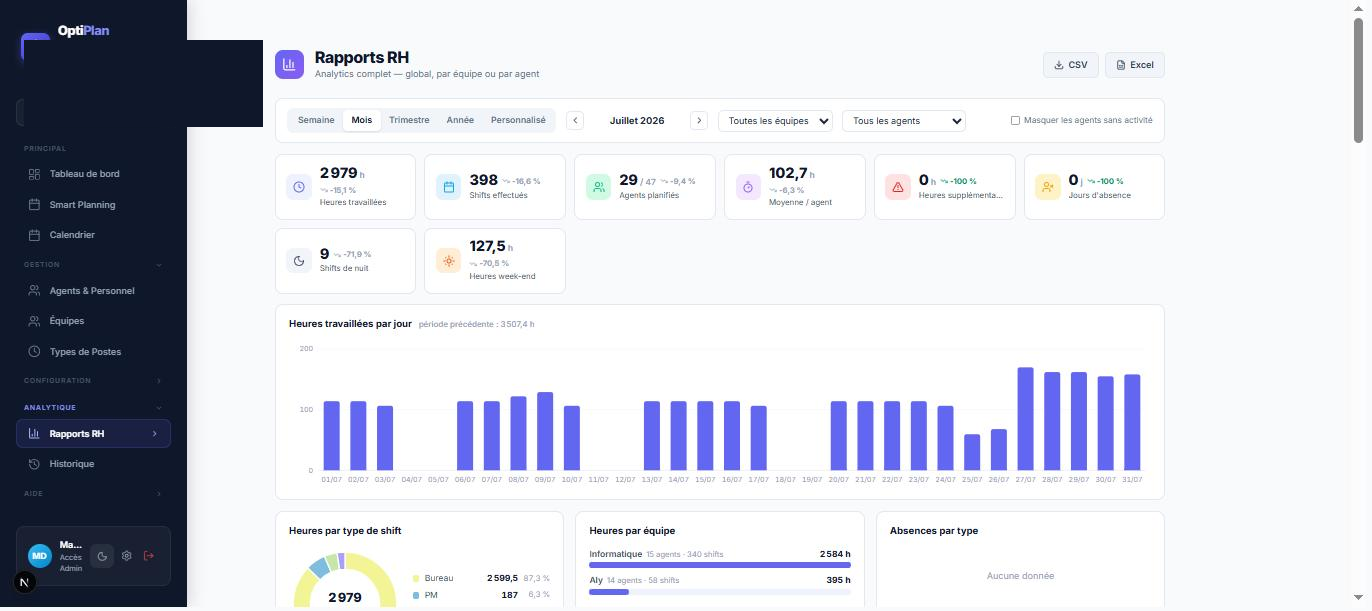Screen dimensions: 1372x611
Task: Click the Calendrier sidebar icon
Action: point(35,235)
